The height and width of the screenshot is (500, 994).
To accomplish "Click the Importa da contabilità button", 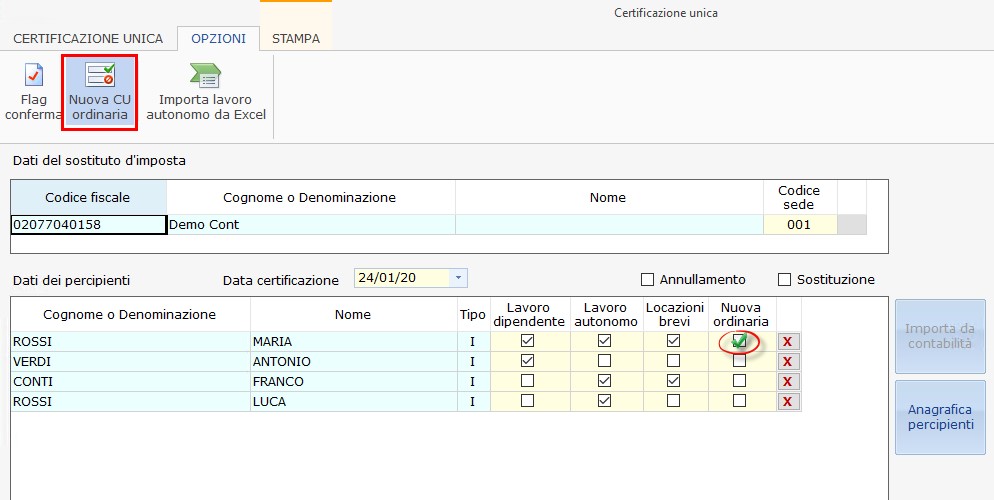I will (940, 336).
